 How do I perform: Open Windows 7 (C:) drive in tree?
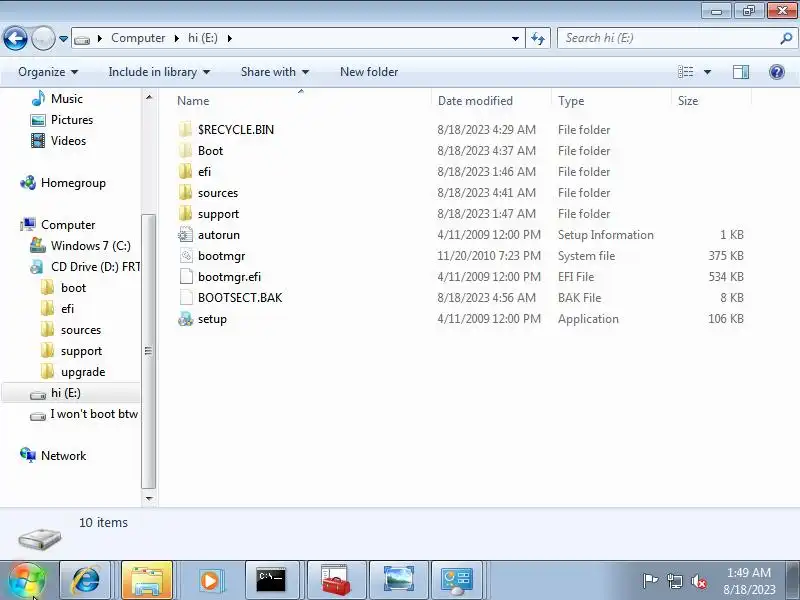pyautogui.click(x=90, y=246)
